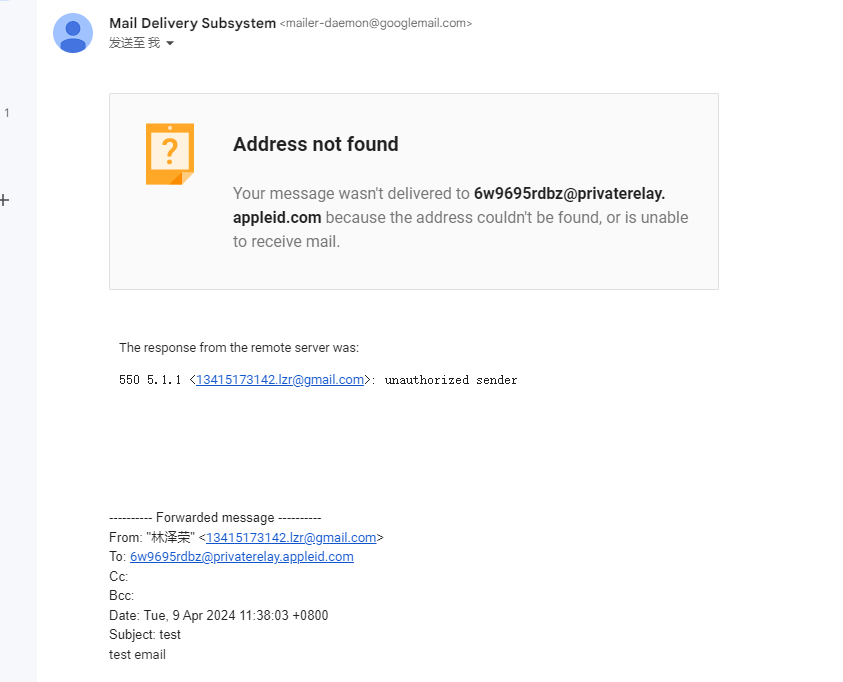Screen dimensions: 843x682
Task: Click the test email body text
Action: pyautogui.click(x=137, y=655)
